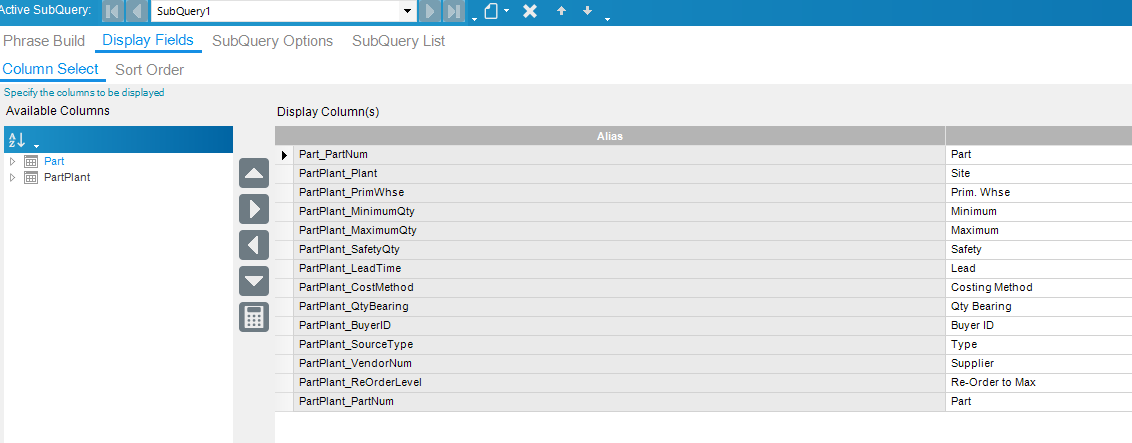The image size is (1132, 443).
Task: Switch to the Sort Order sub-tab
Action: point(149,70)
